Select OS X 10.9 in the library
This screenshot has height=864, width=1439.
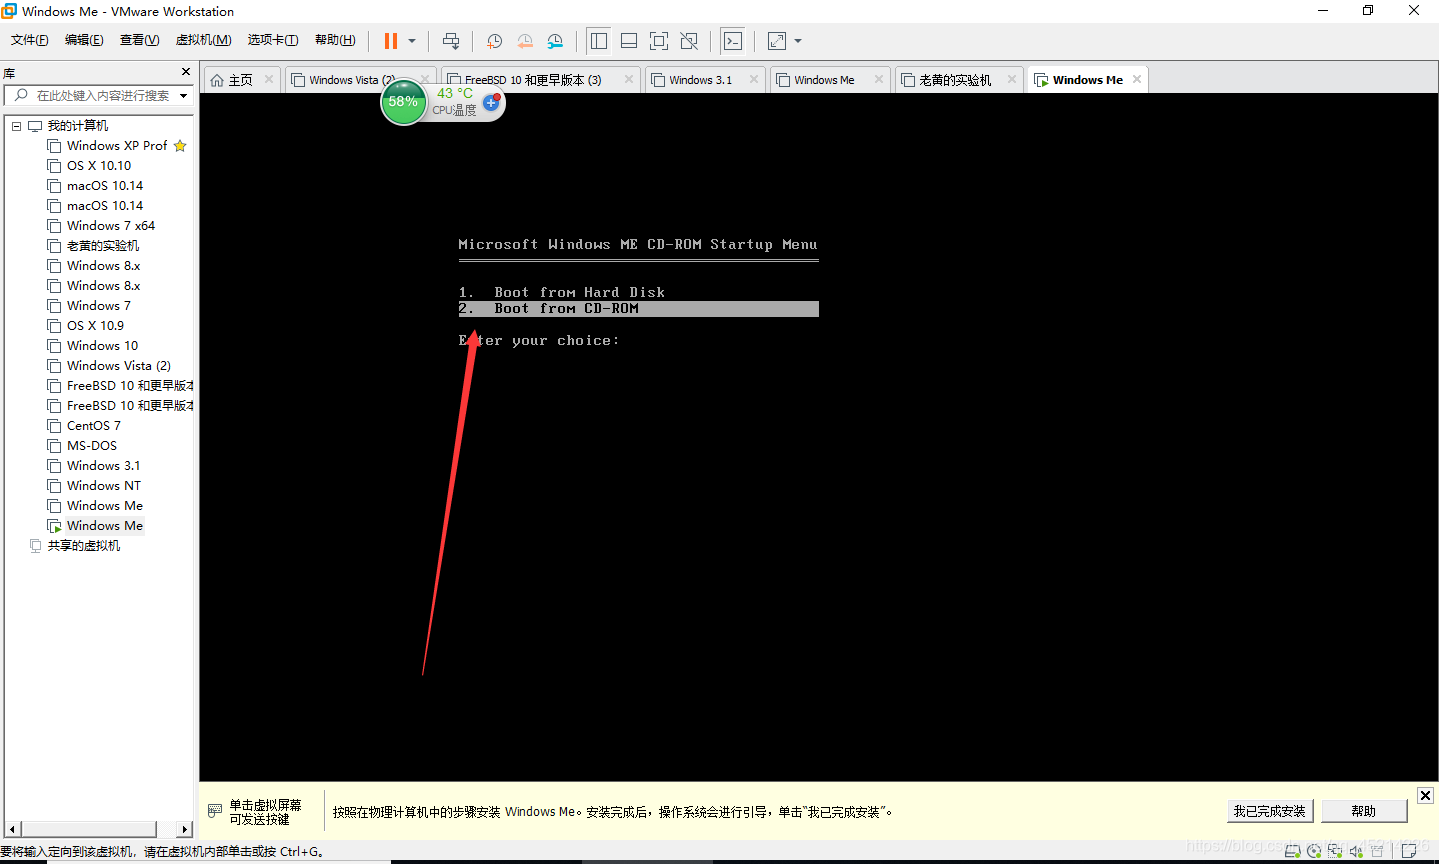(x=96, y=326)
